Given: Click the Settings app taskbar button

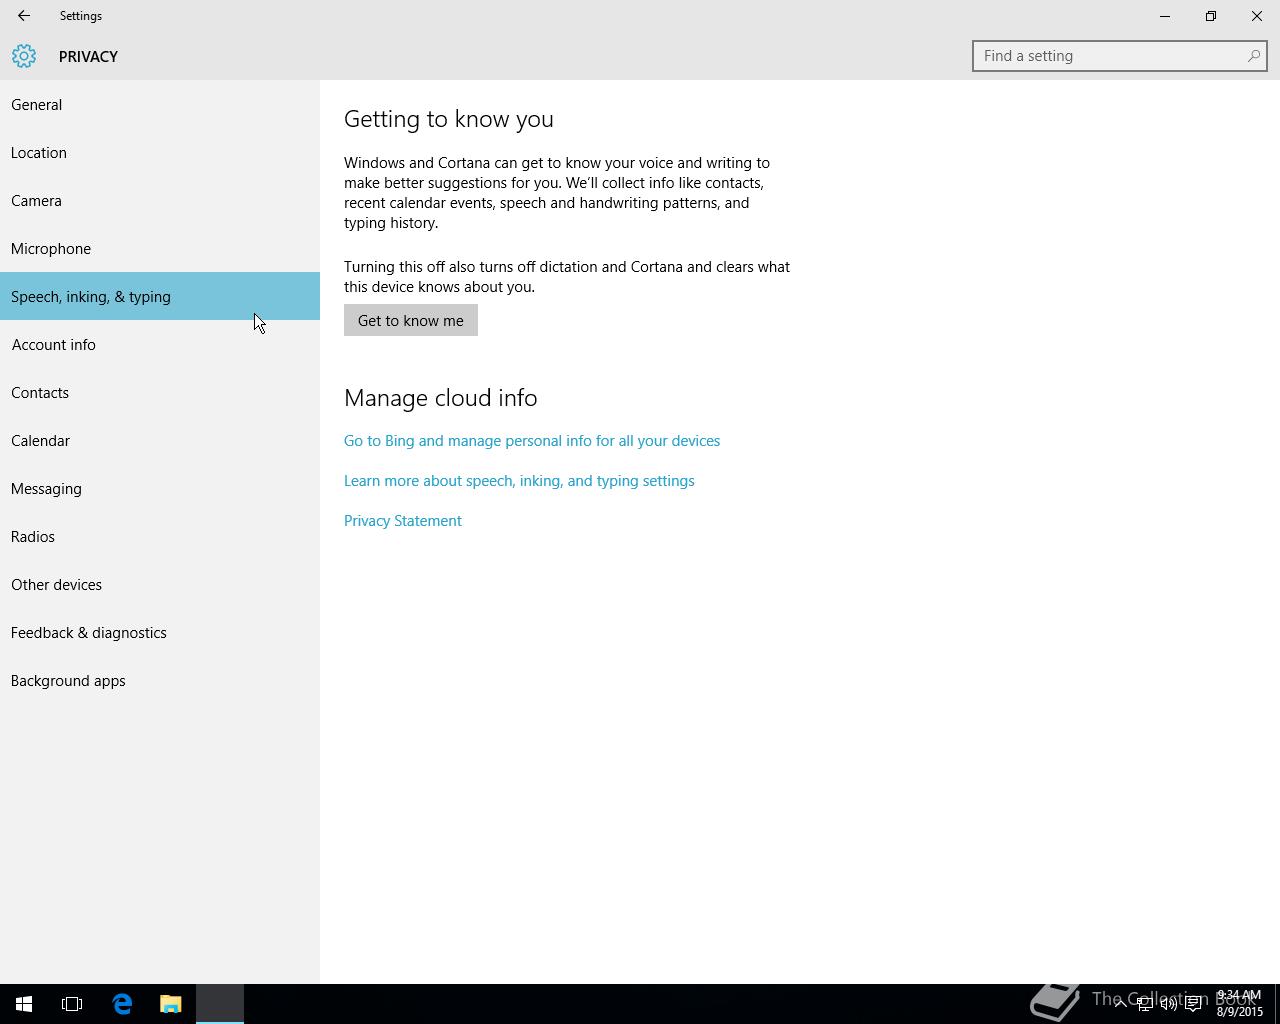Looking at the screenshot, I should tap(220, 1004).
